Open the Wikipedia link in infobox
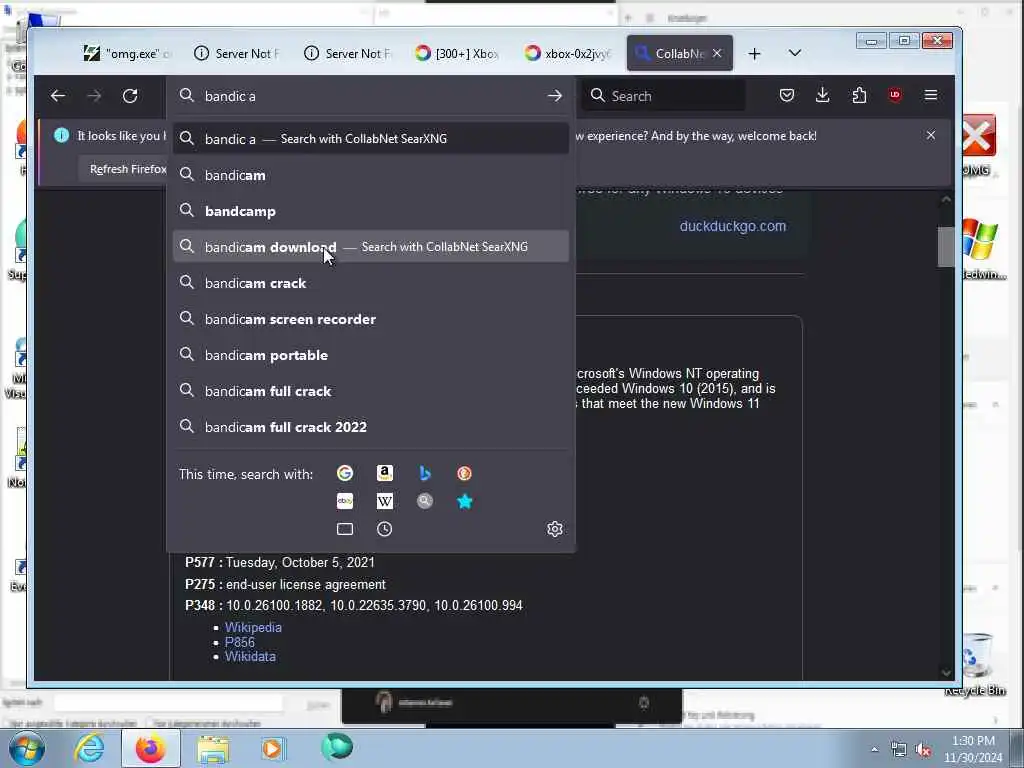 click(253, 627)
